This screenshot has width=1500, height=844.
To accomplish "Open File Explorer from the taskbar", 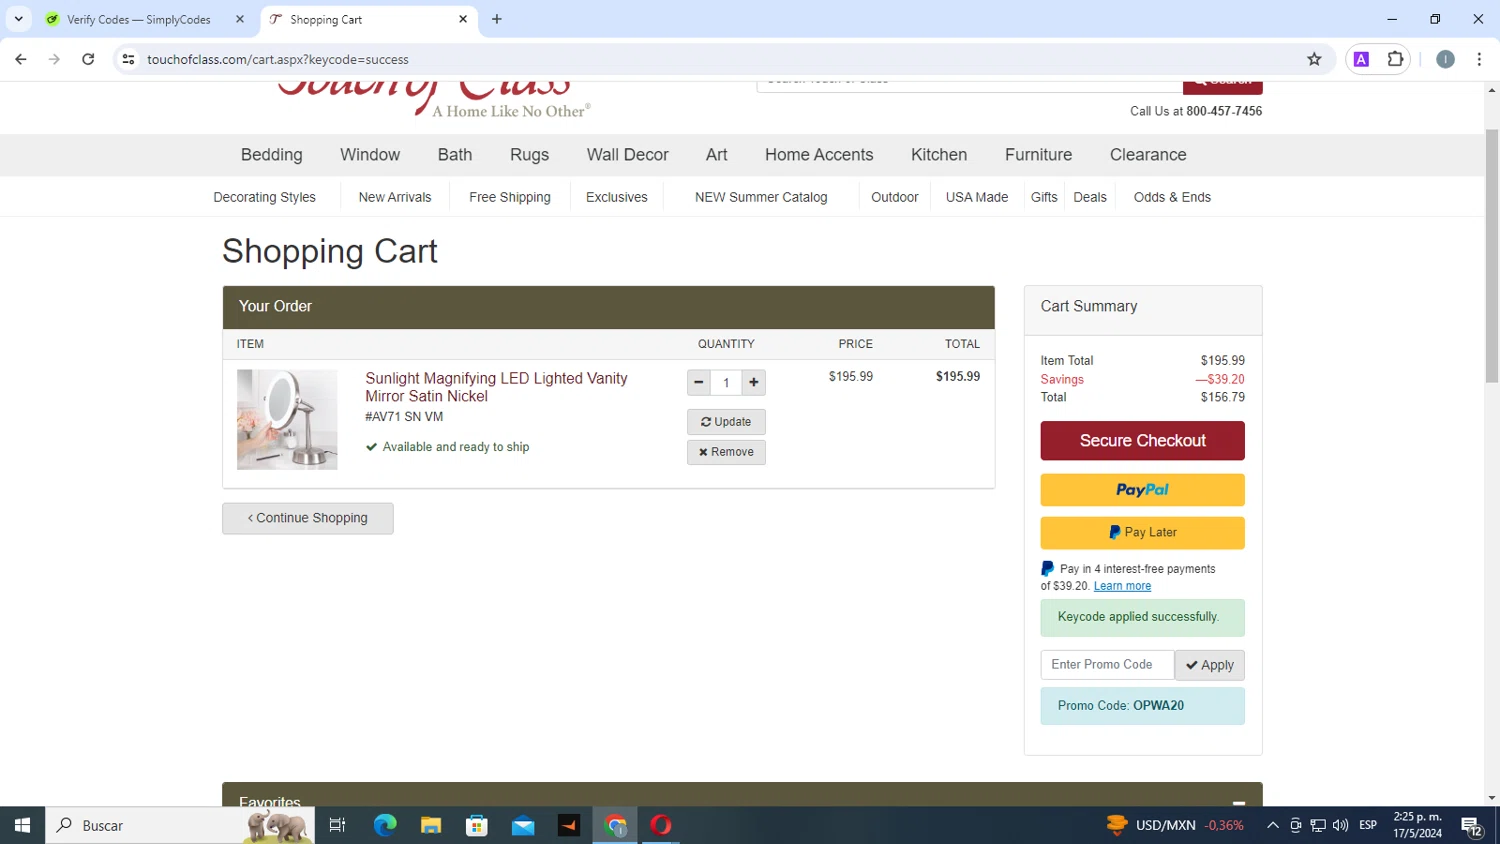I will click(431, 825).
